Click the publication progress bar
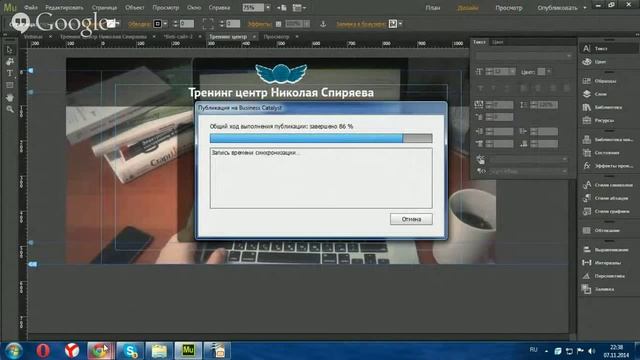This screenshot has height=360, width=640. [321, 138]
